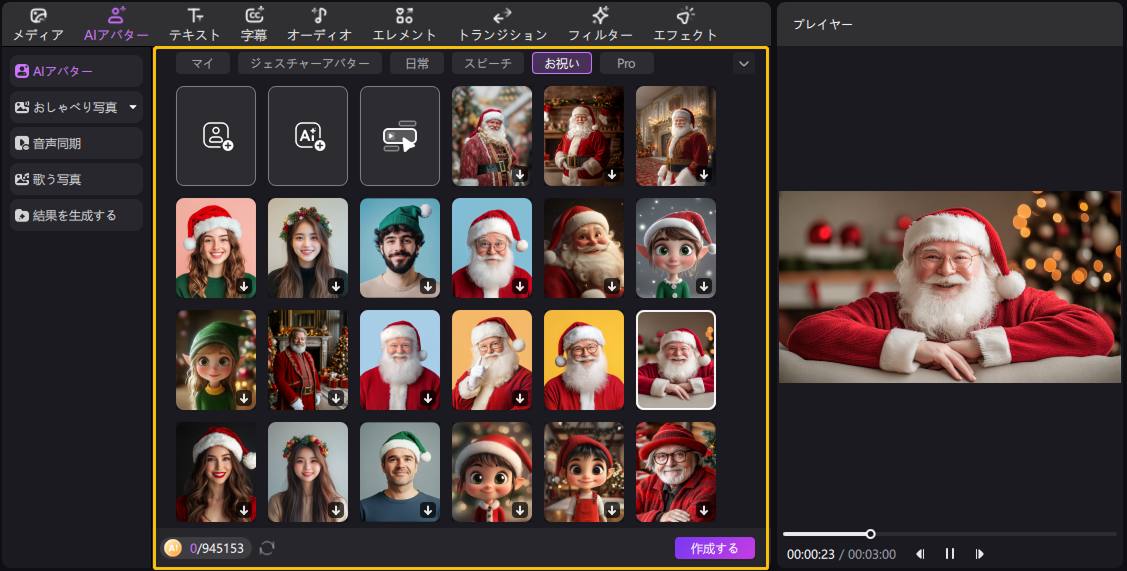This screenshot has height=571, width=1127.
Task: Click the player progress slider handle
Action: click(871, 534)
